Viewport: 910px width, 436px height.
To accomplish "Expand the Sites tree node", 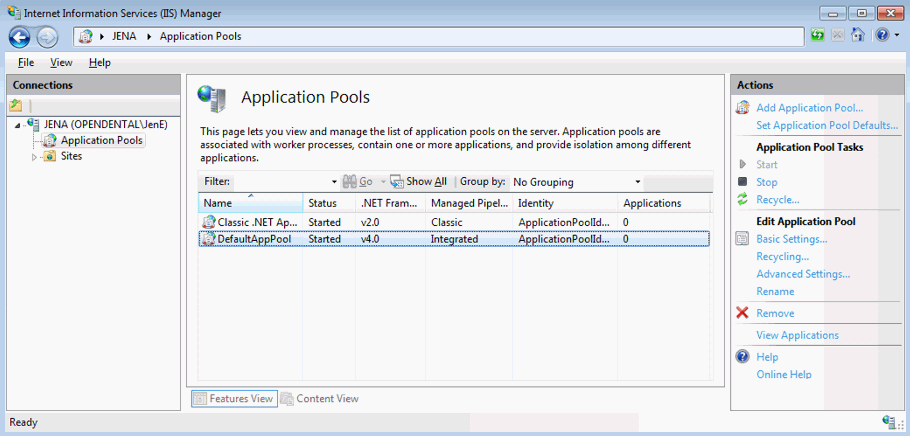I will coord(34,157).
